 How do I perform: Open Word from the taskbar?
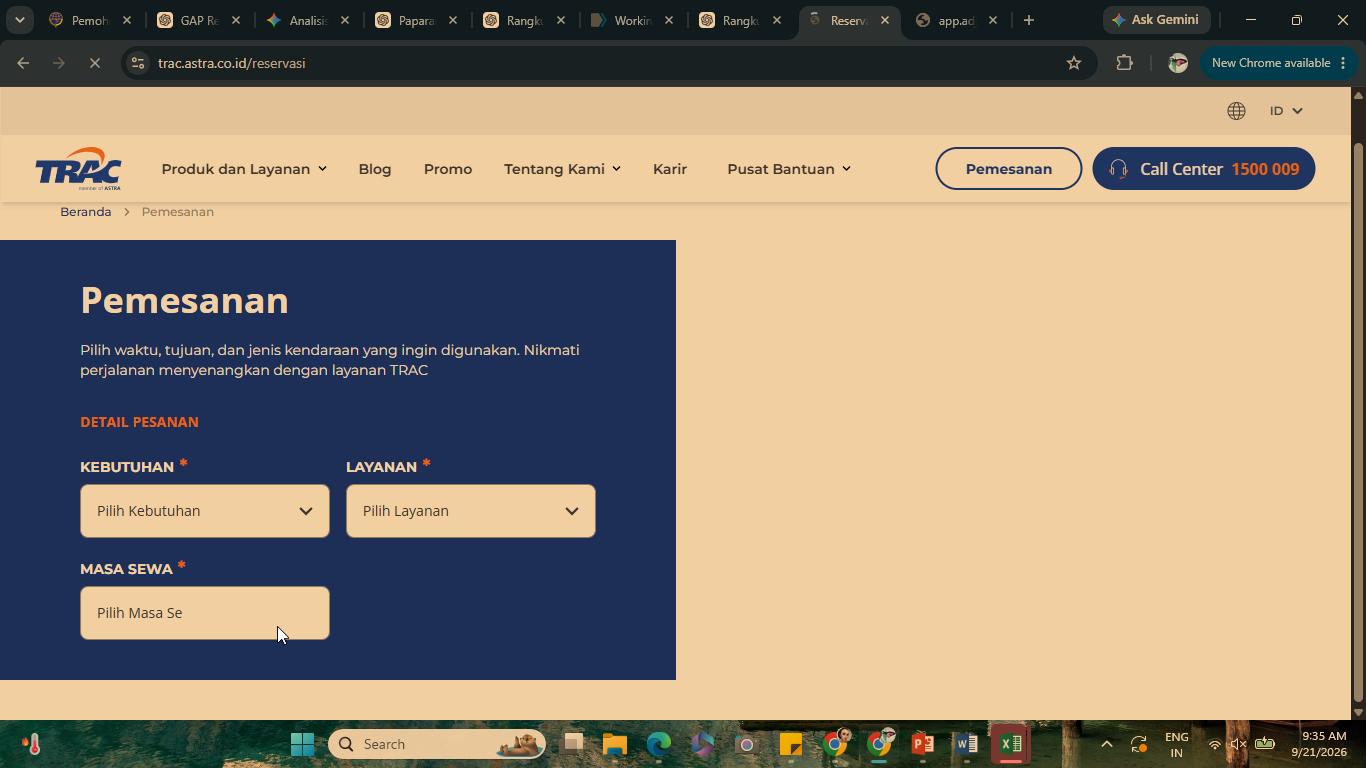(x=966, y=744)
